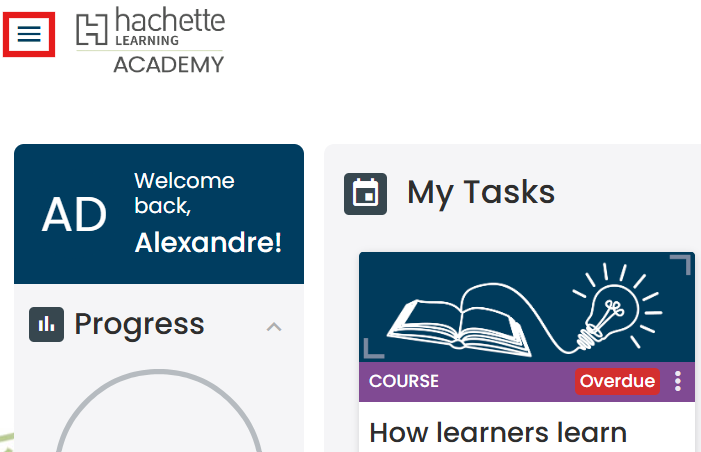The width and height of the screenshot is (701, 452).
Task: Click the Hachette H logo mark
Action: [x=91, y=31]
